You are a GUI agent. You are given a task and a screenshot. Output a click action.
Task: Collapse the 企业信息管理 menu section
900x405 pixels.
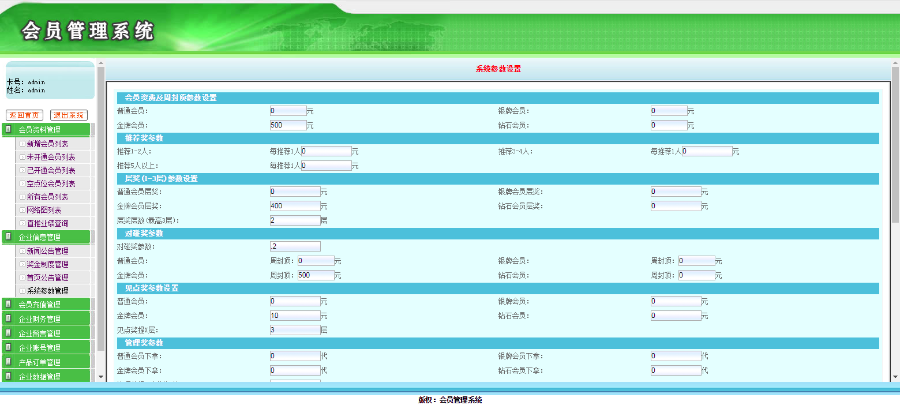[x=46, y=237]
